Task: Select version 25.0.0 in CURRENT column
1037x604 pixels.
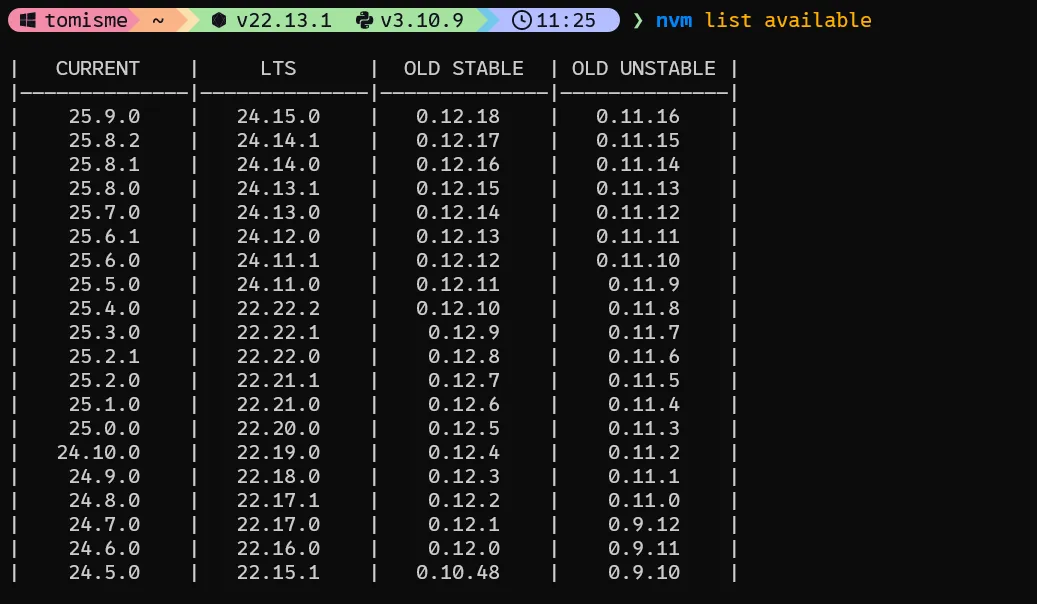Action: (104, 429)
